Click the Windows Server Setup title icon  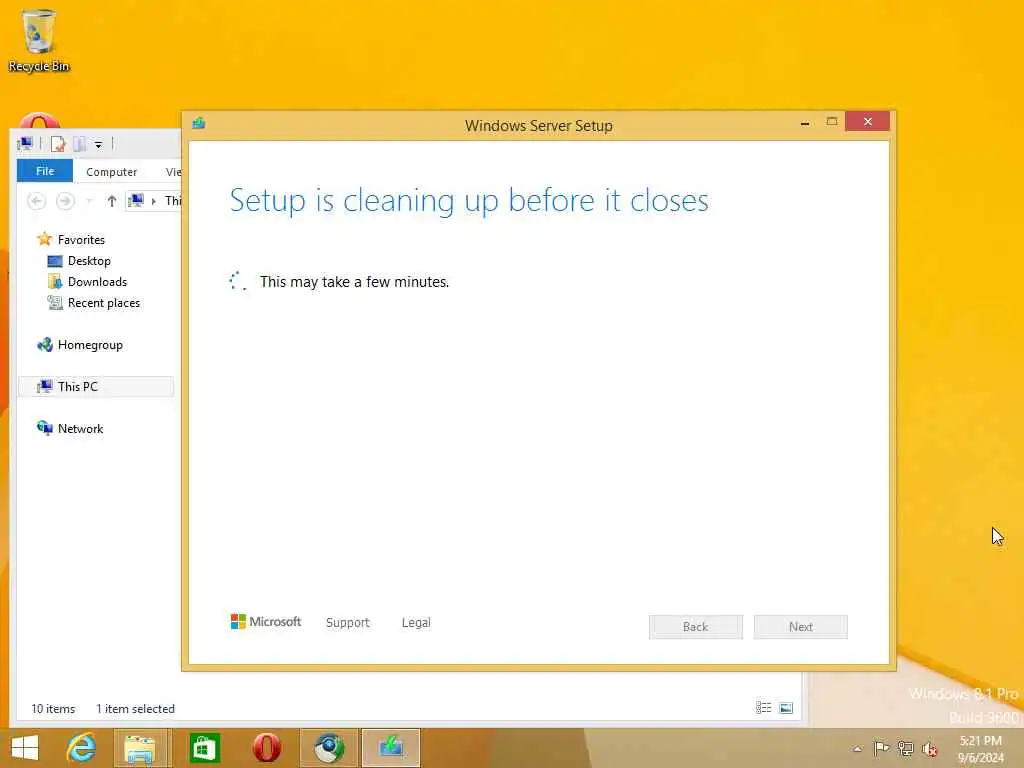[199, 123]
